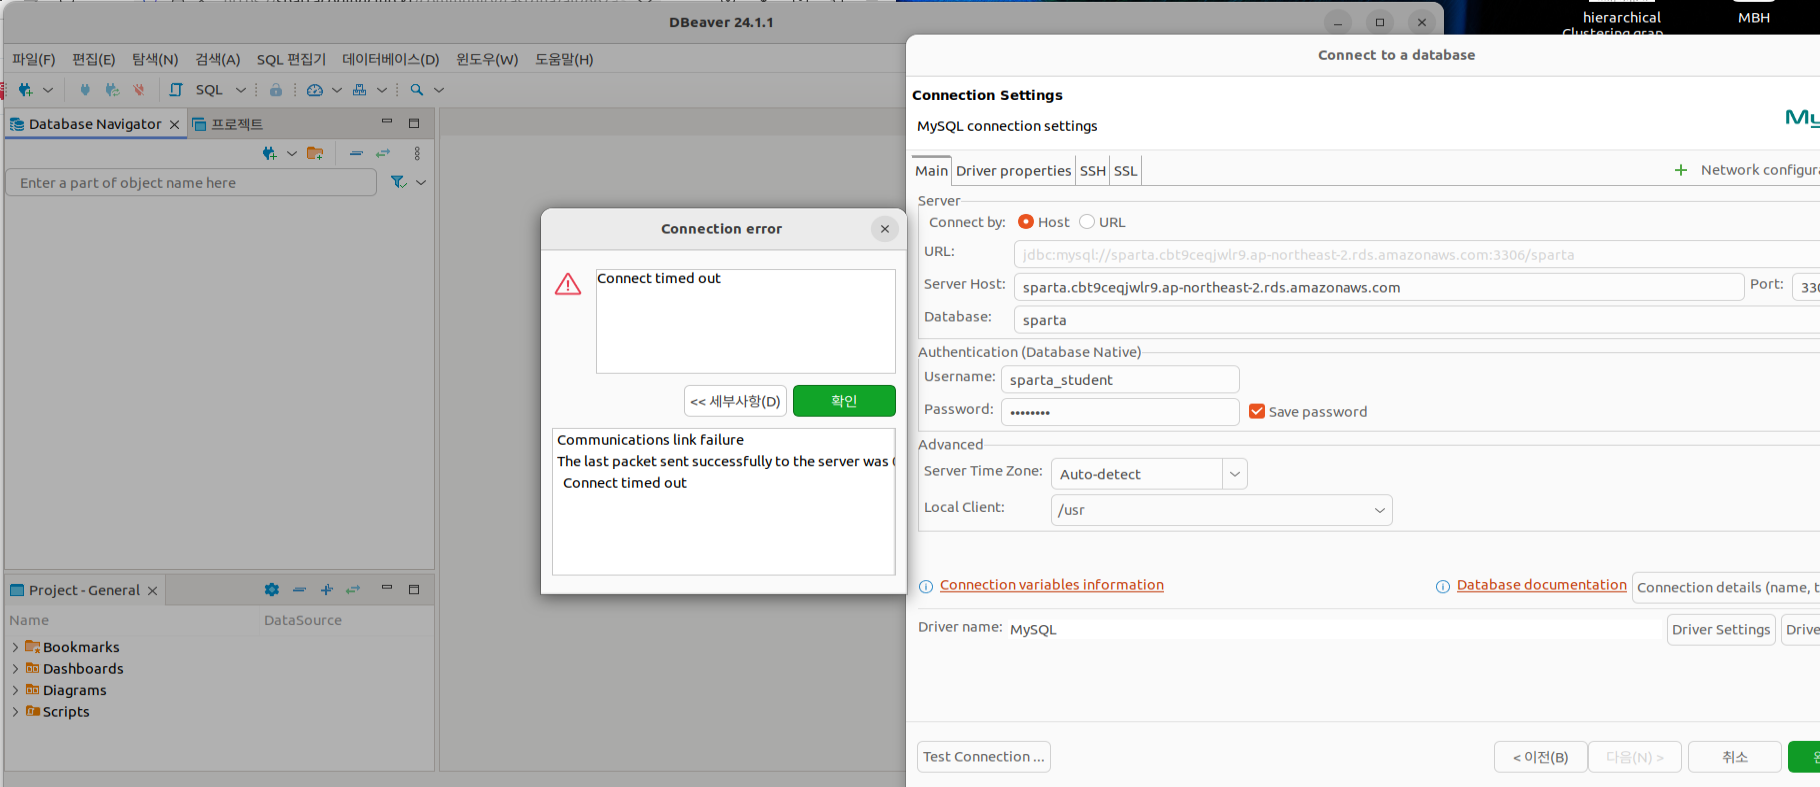The width and height of the screenshot is (1820, 787).
Task: Maximize the Database Navigator panel
Action: click(414, 123)
